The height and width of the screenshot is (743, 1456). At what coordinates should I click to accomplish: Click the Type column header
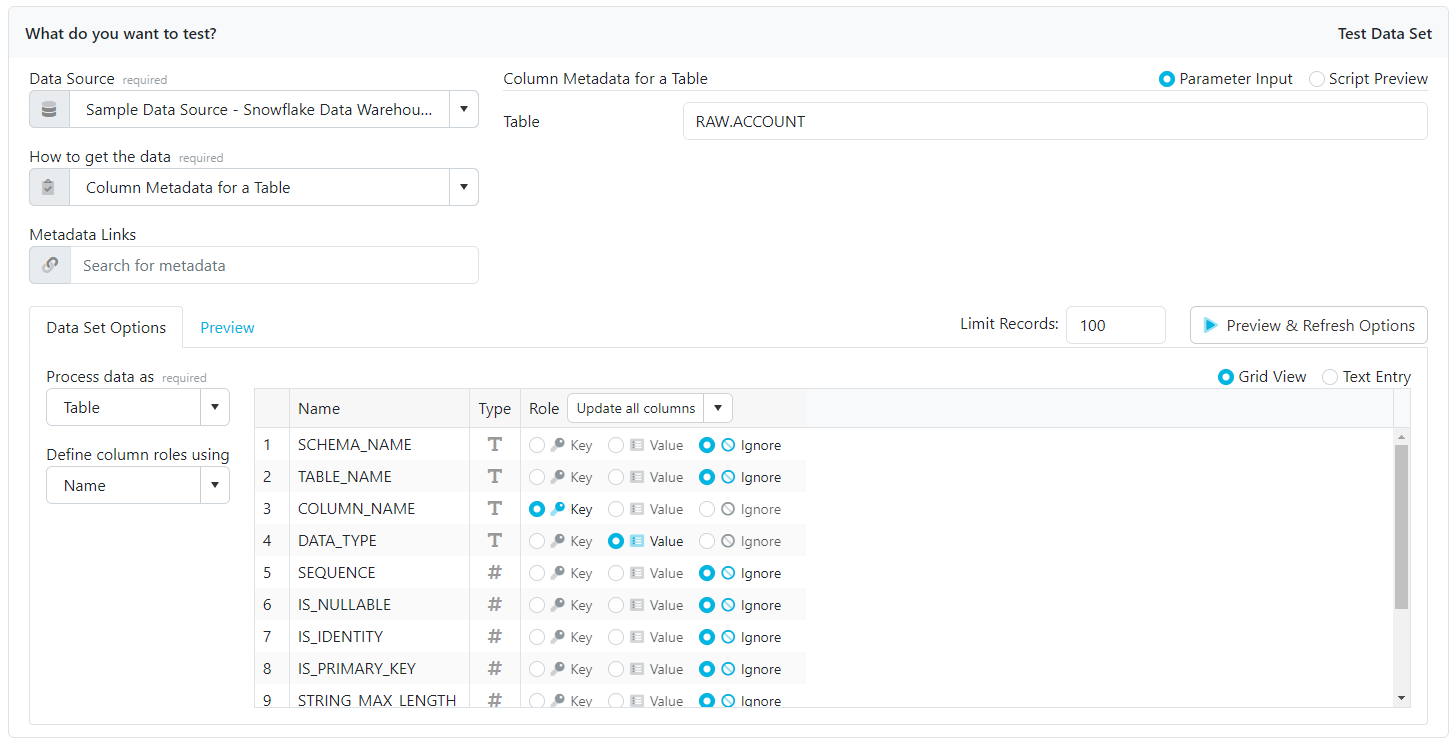tap(494, 408)
